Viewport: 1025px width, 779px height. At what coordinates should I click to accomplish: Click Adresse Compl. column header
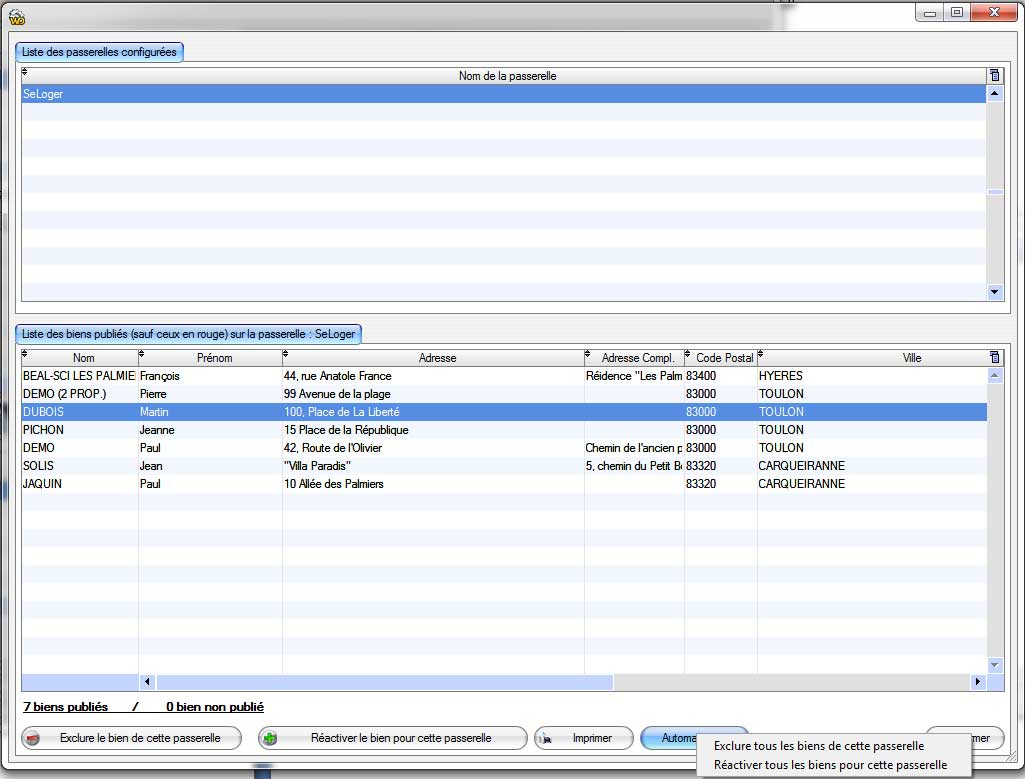point(637,358)
